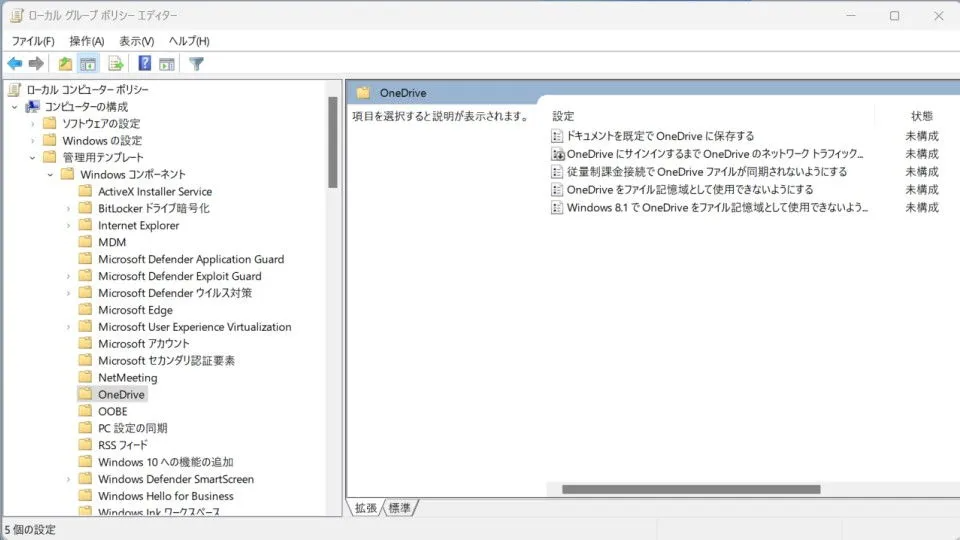Image resolution: width=960 pixels, height=540 pixels.
Task: Click the Filter funnel toolbar icon
Action: 197,63
